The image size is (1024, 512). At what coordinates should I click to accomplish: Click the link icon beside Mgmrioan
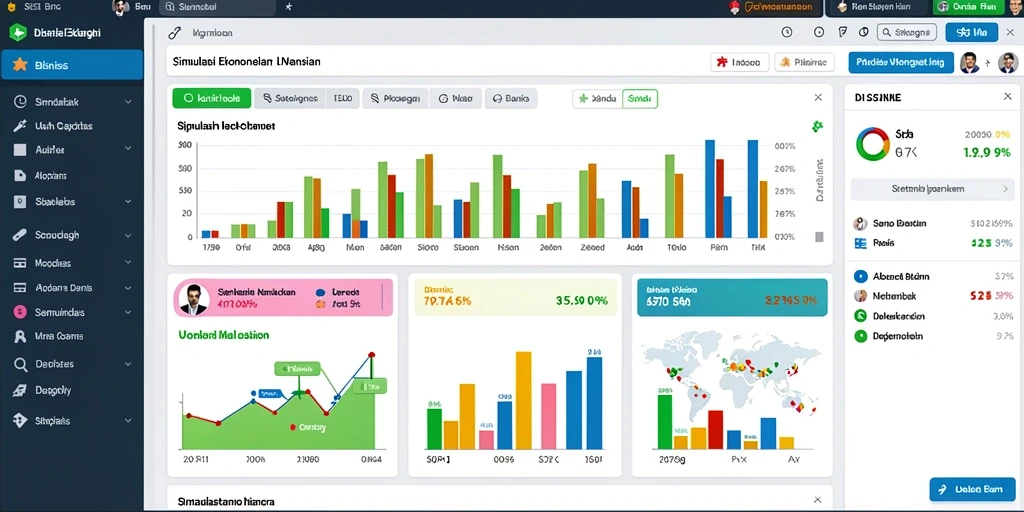(x=174, y=33)
